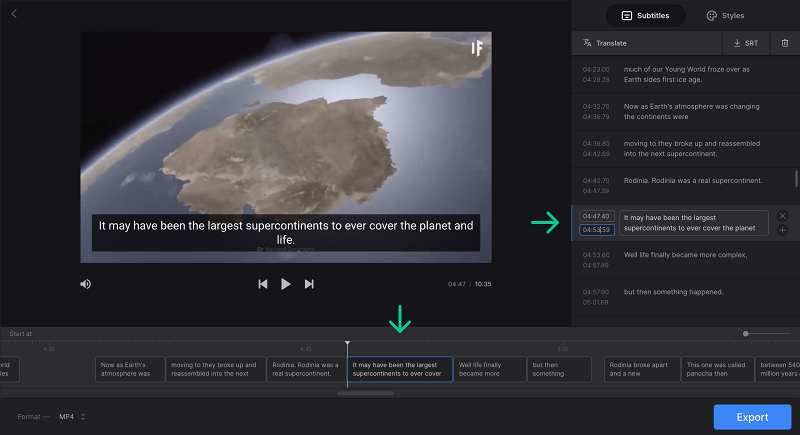Select timeline clip 'Rodinia broke apart and a new'
Screen dimensions: 800x435
[642, 369]
